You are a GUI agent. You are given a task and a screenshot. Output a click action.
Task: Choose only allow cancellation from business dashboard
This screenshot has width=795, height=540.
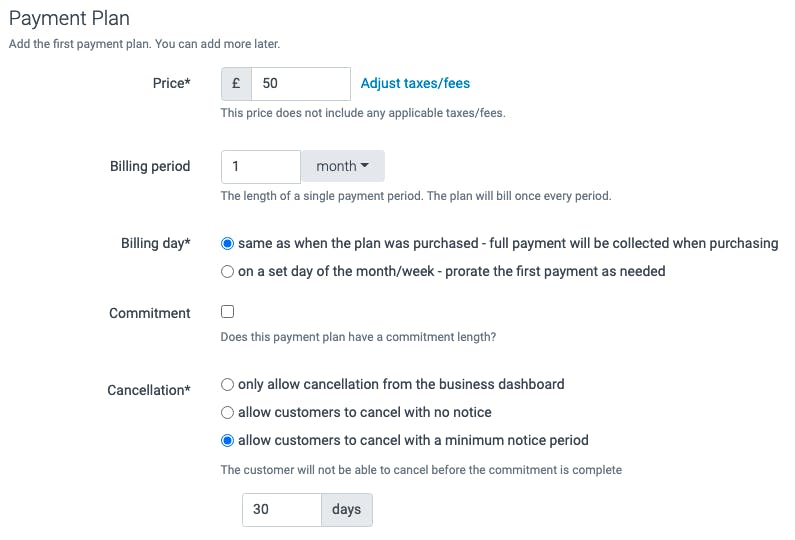click(x=228, y=384)
